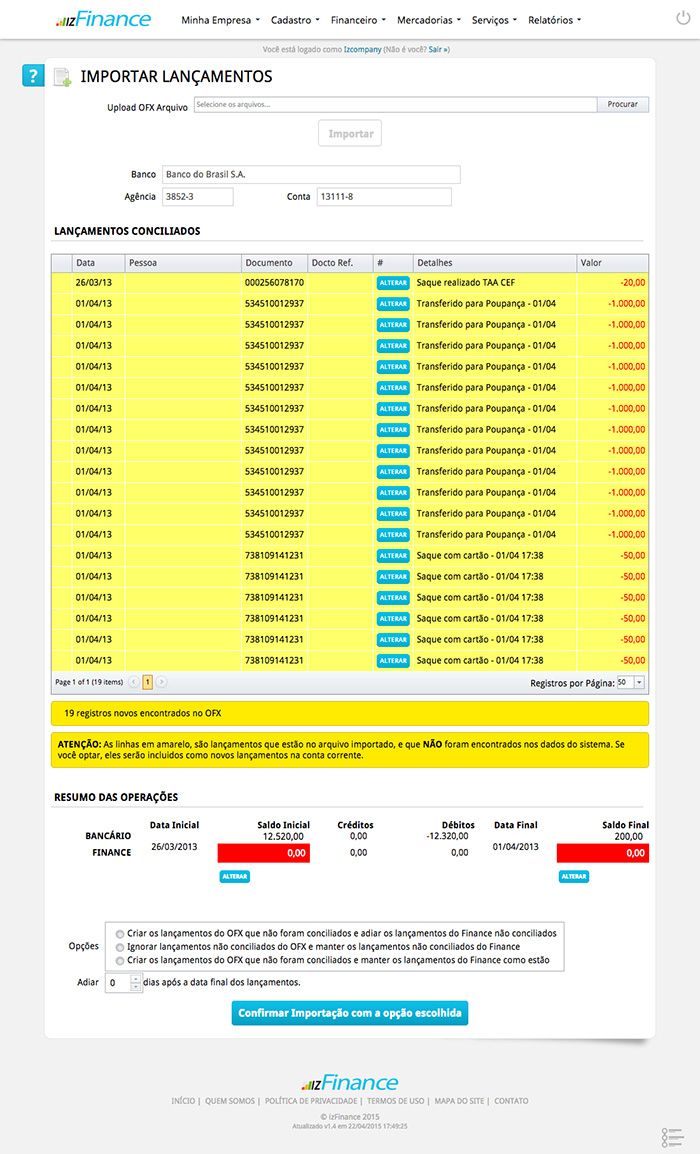Click the Banco input field

tap(310, 175)
